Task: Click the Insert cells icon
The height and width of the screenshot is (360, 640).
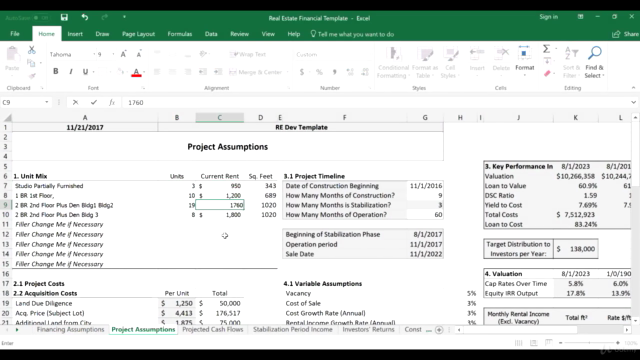Action: [x=477, y=58]
